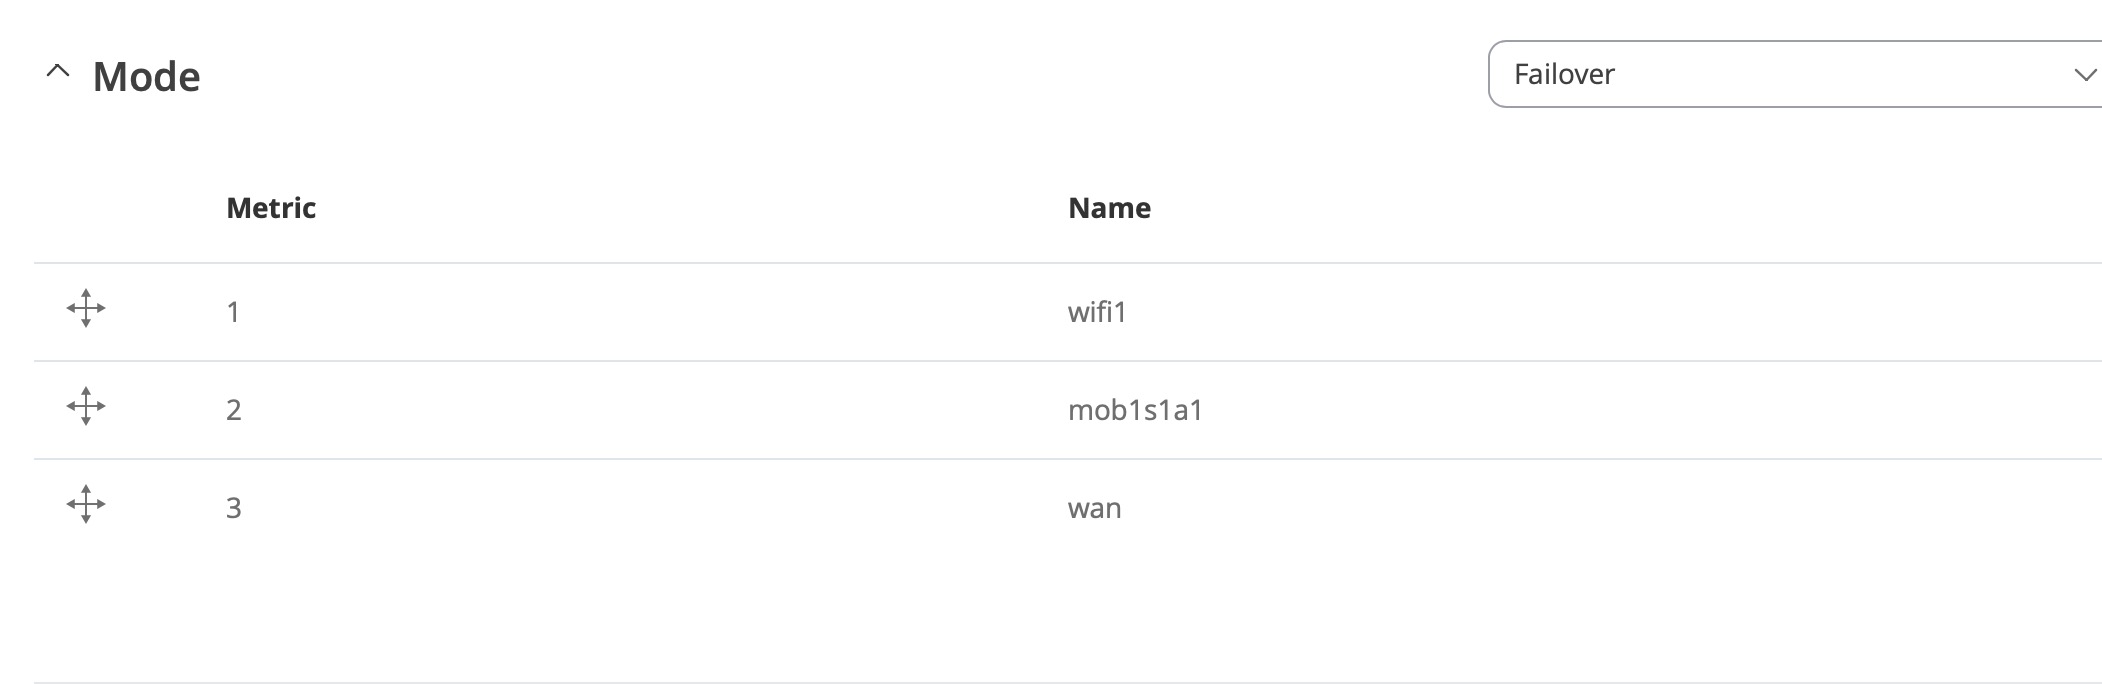Click the Failover text inside the selector
The width and height of the screenshot is (2102, 684).
tap(1564, 74)
